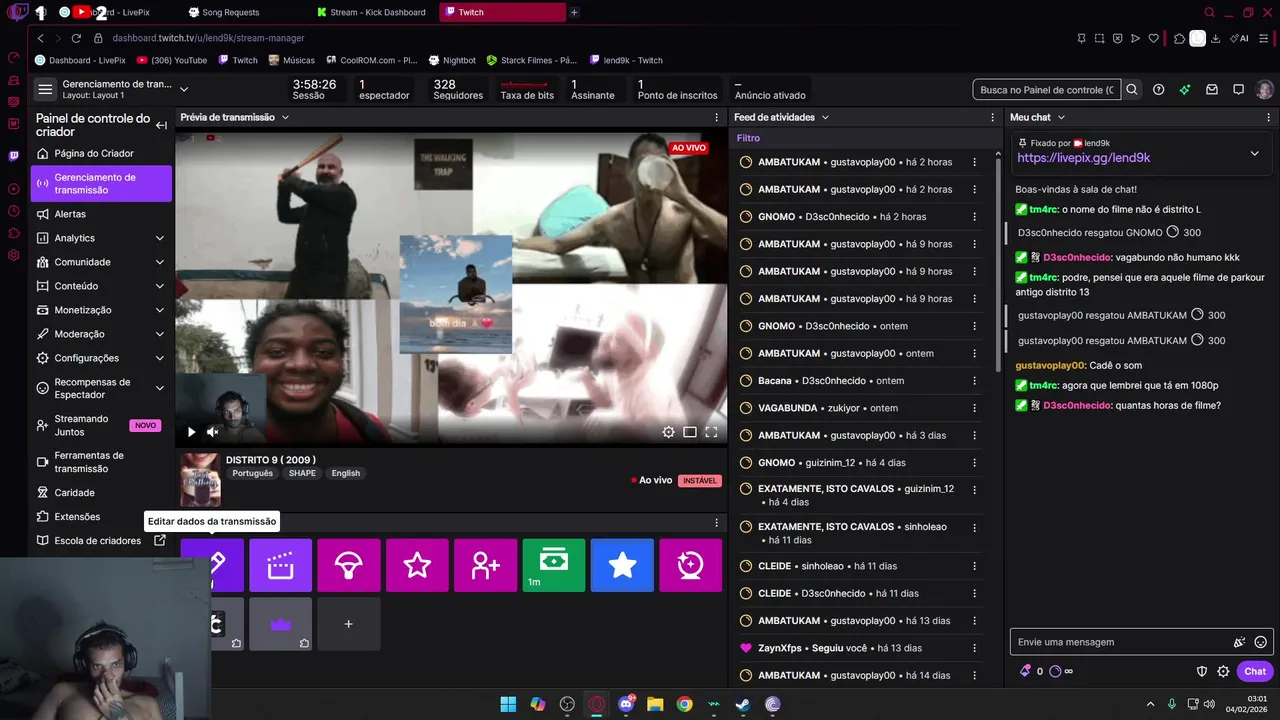Open the Nightbot bookmark
Image resolution: width=1280 pixels, height=720 pixels.
pyautogui.click(x=451, y=60)
